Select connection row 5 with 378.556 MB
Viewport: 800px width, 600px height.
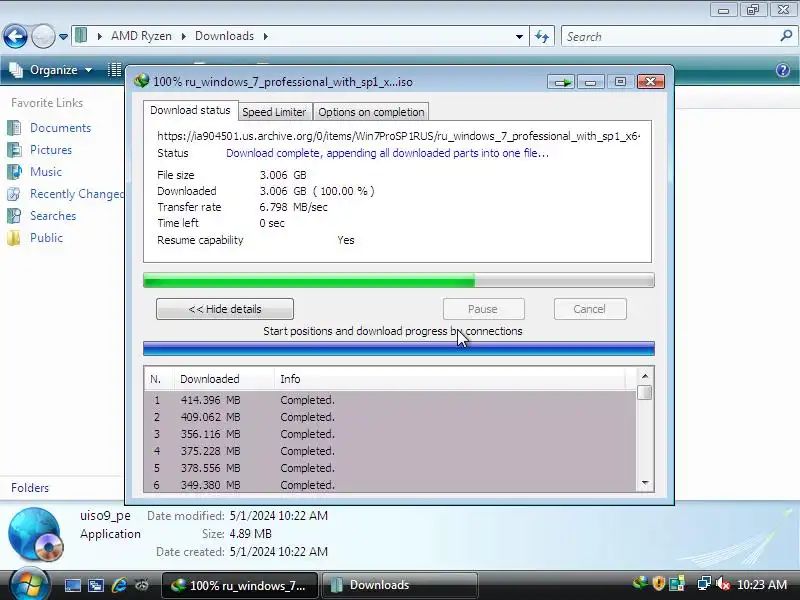click(390, 468)
